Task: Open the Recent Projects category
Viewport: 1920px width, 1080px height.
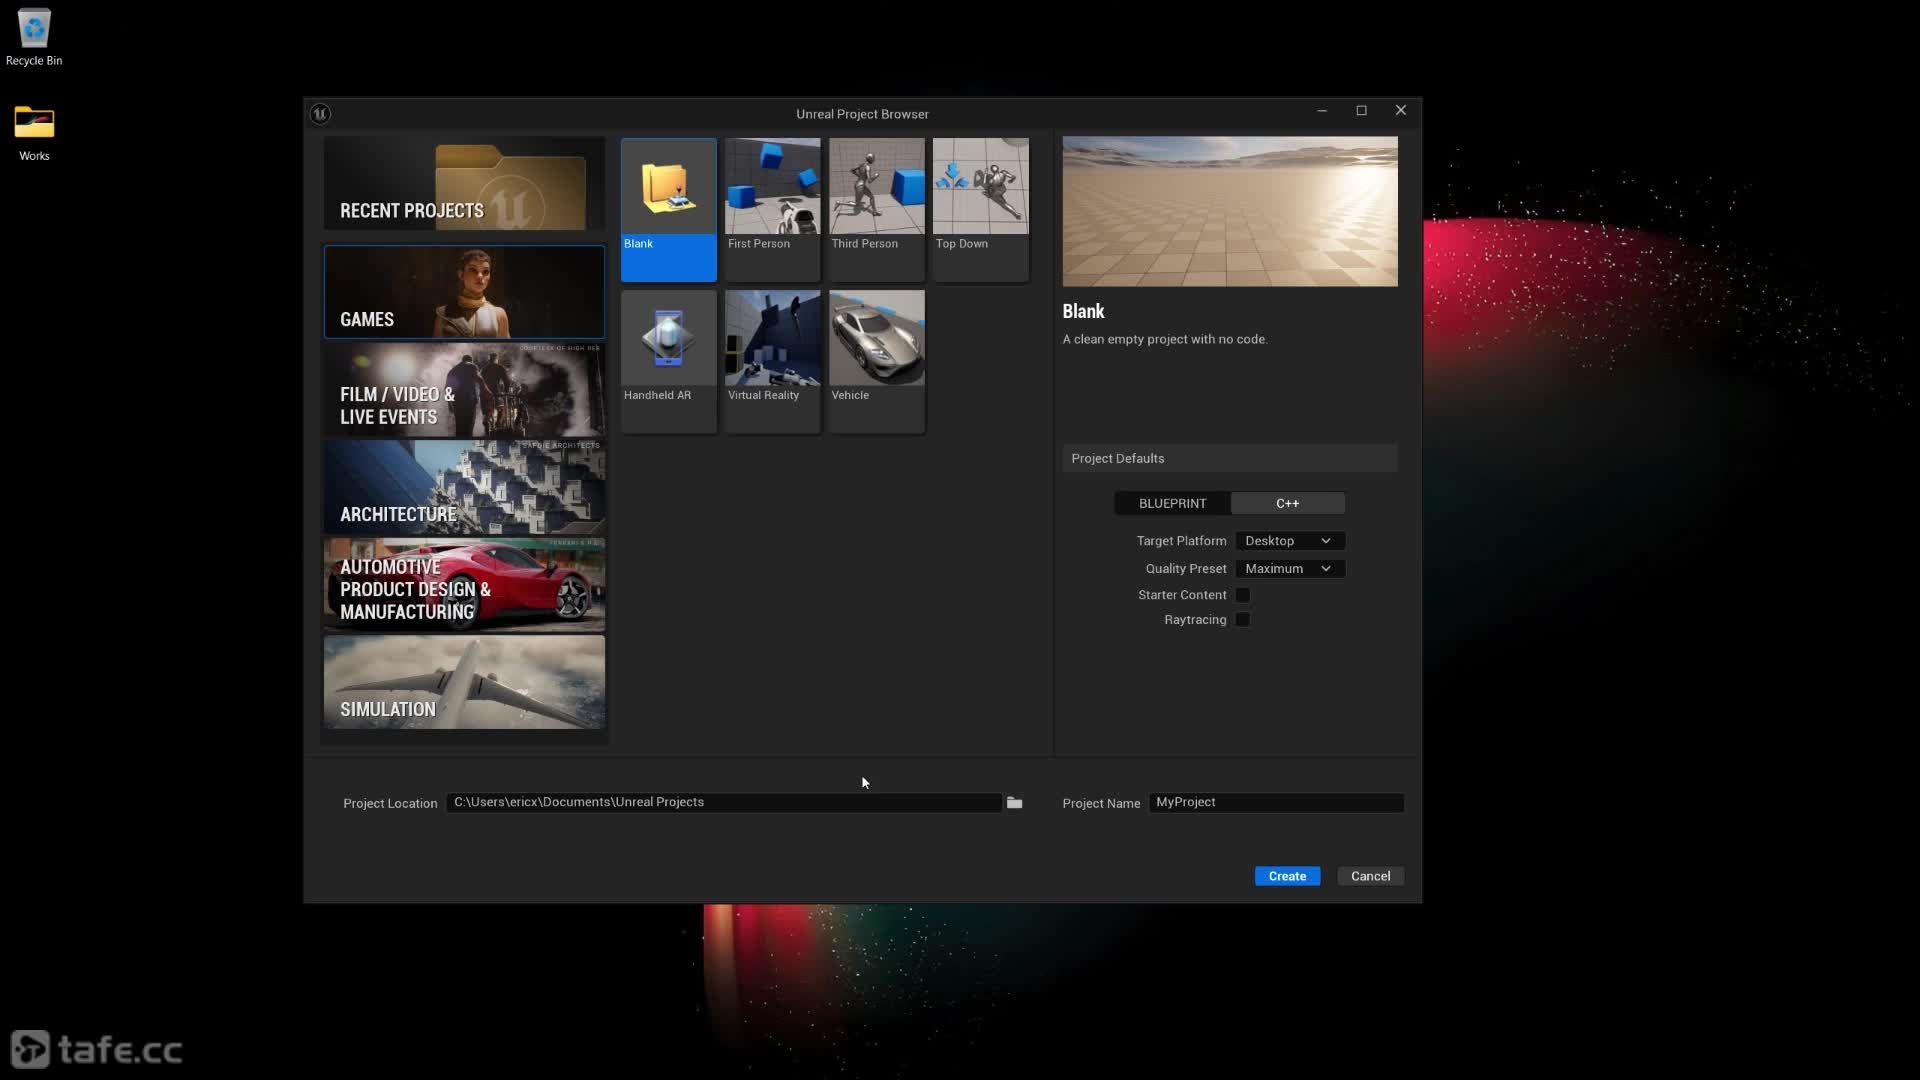Action: click(x=464, y=184)
